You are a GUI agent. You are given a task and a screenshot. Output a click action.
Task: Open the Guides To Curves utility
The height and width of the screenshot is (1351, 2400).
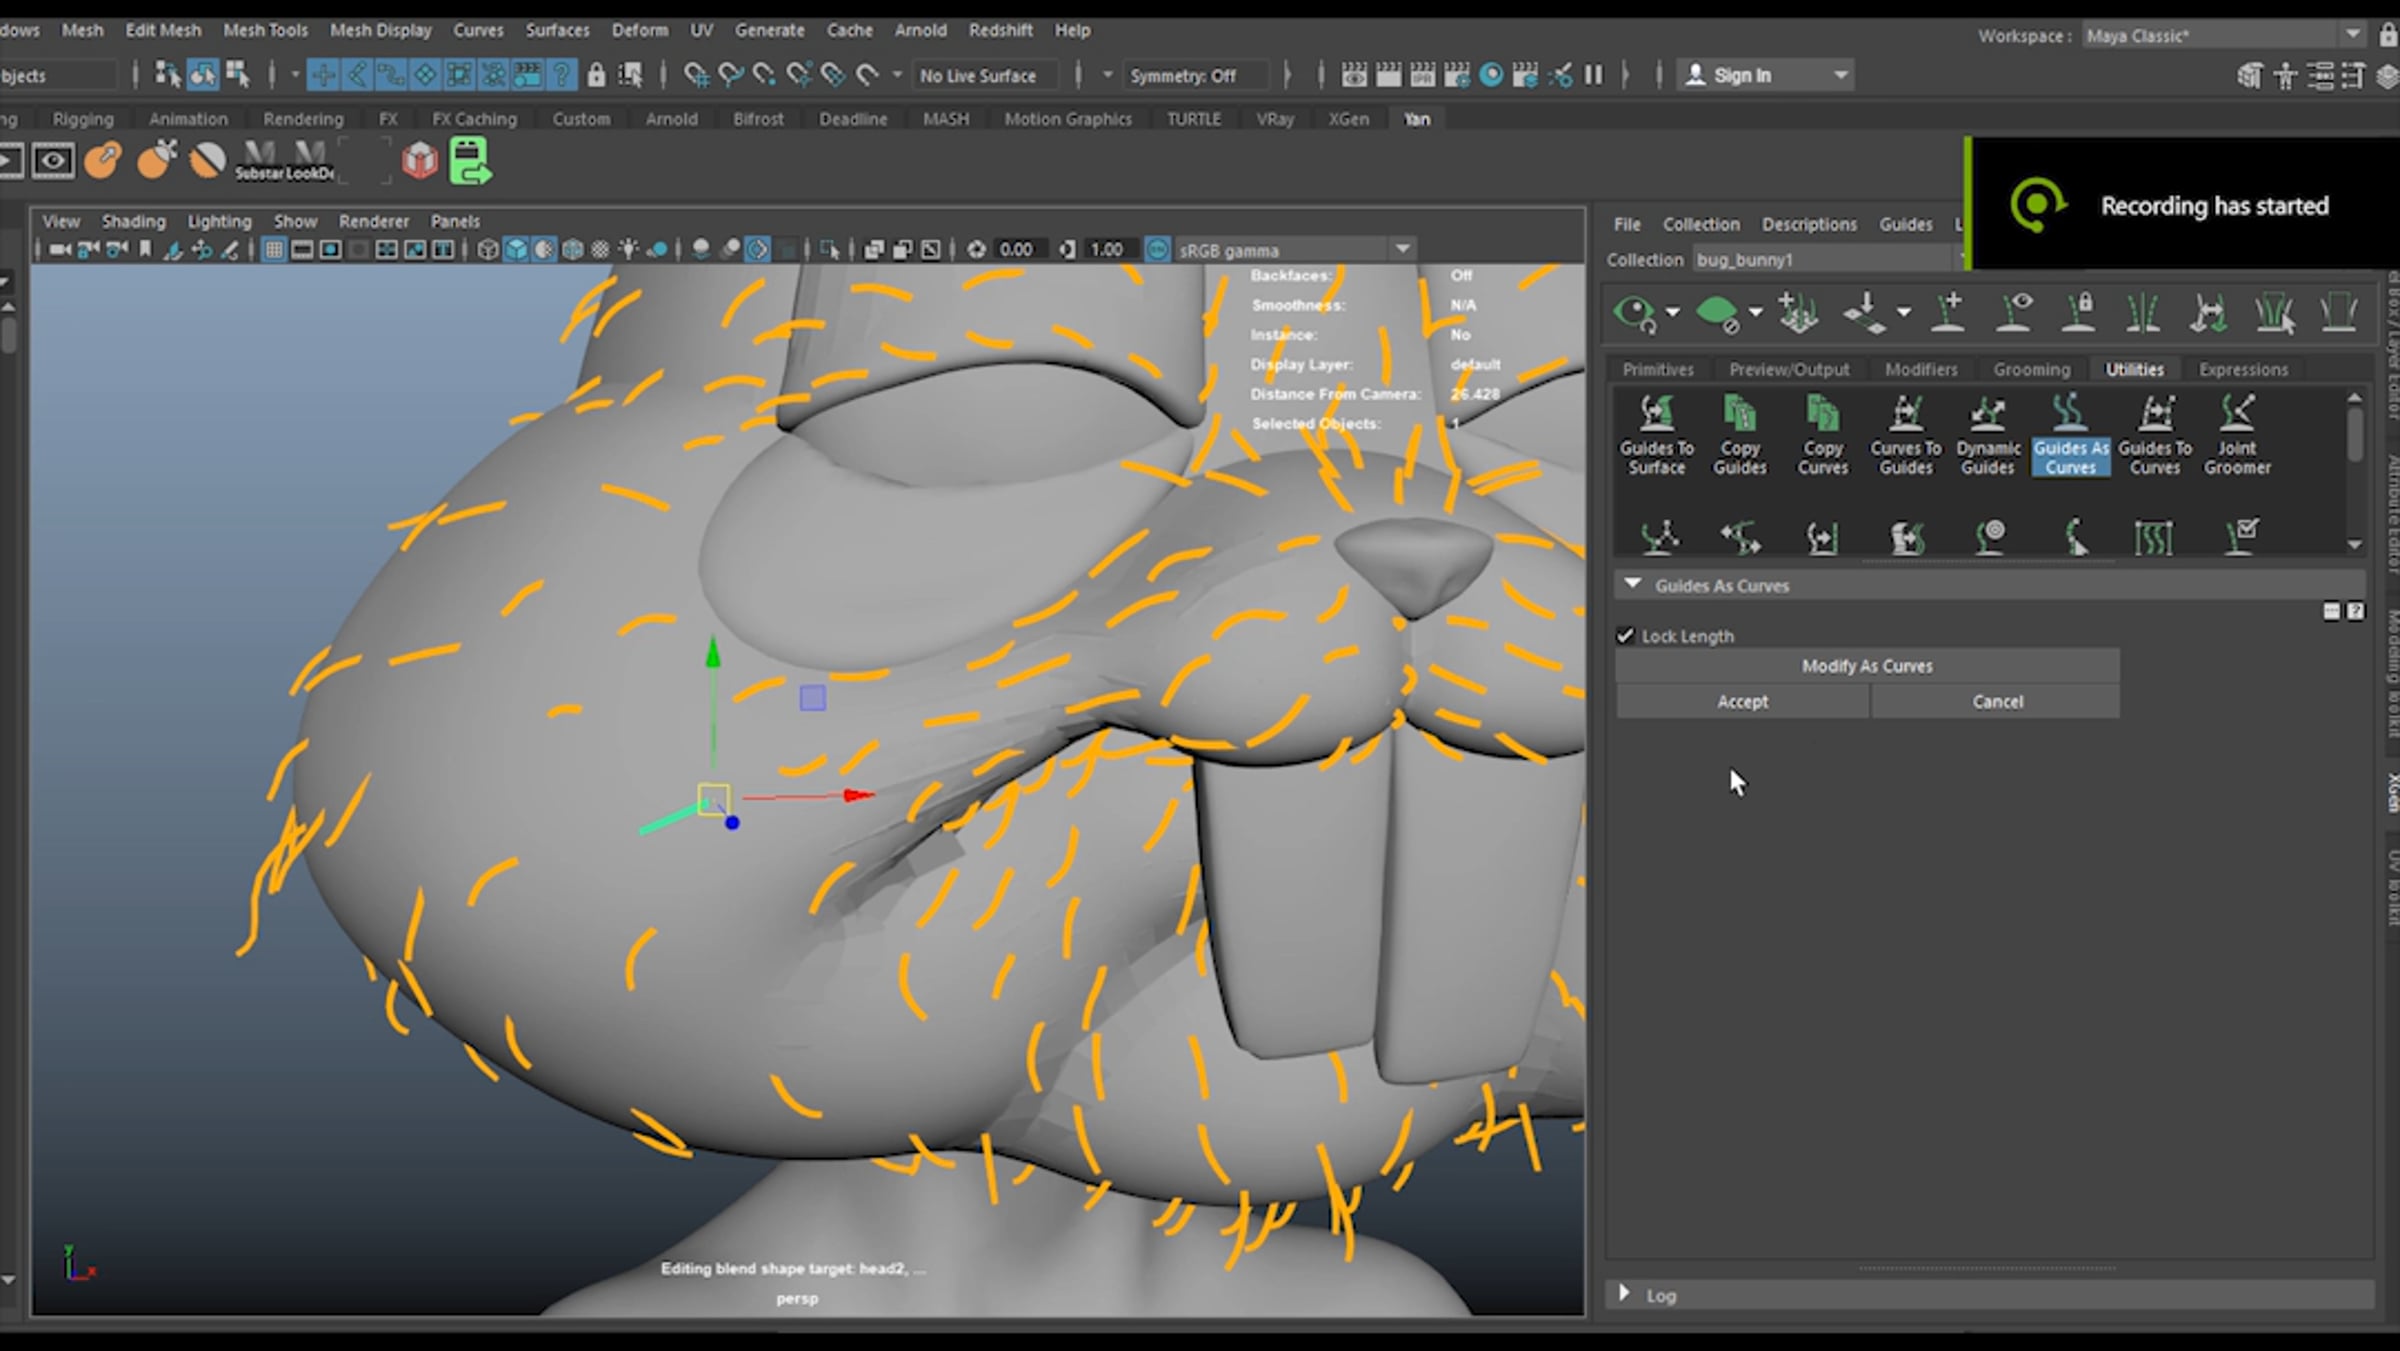pos(2154,435)
